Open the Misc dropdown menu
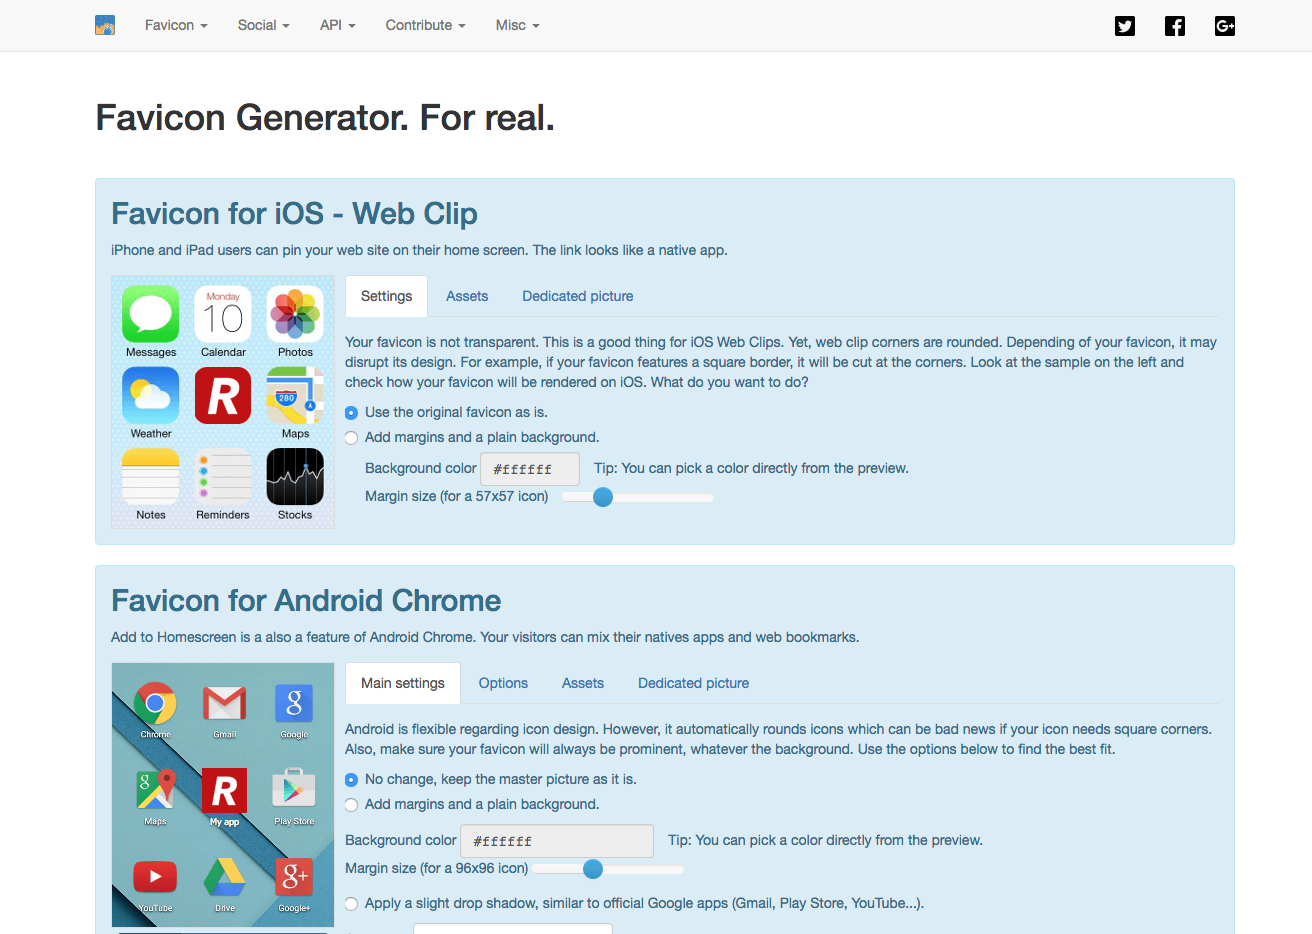The height and width of the screenshot is (934, 1312). (x=518, y=25)
